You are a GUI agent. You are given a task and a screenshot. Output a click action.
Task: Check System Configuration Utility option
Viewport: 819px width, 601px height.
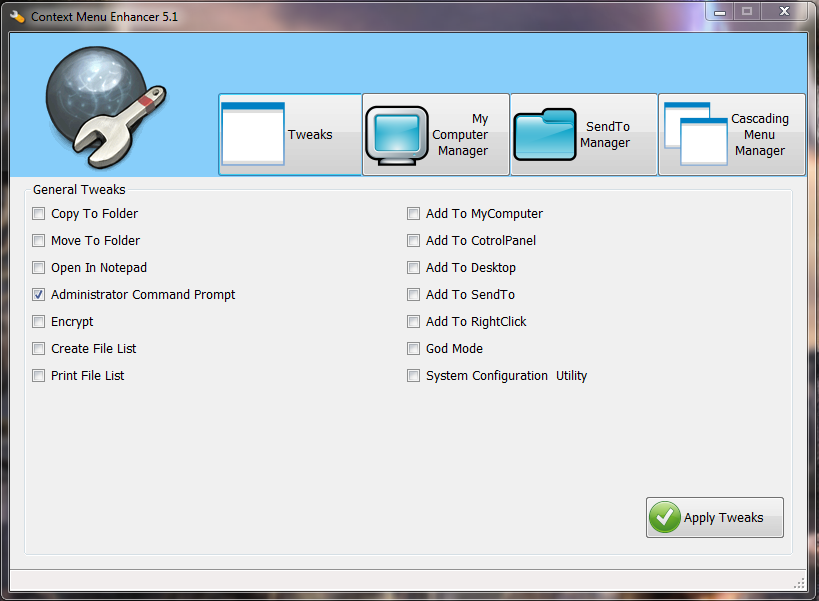click(413, 376)
